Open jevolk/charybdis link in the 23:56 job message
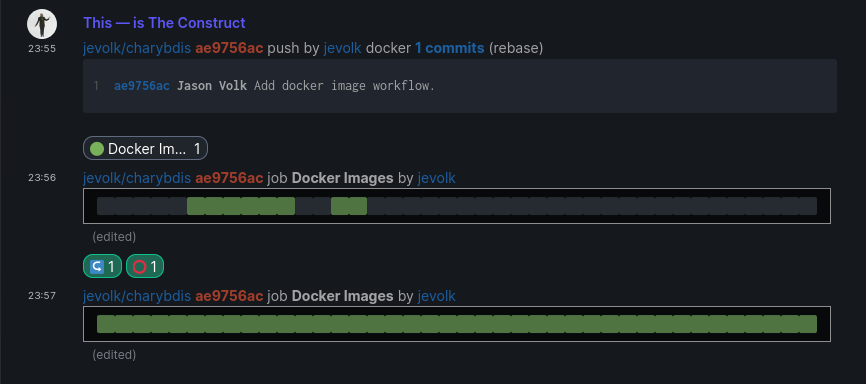Screen dimensions: 866x384 click(x=137, y=178)
